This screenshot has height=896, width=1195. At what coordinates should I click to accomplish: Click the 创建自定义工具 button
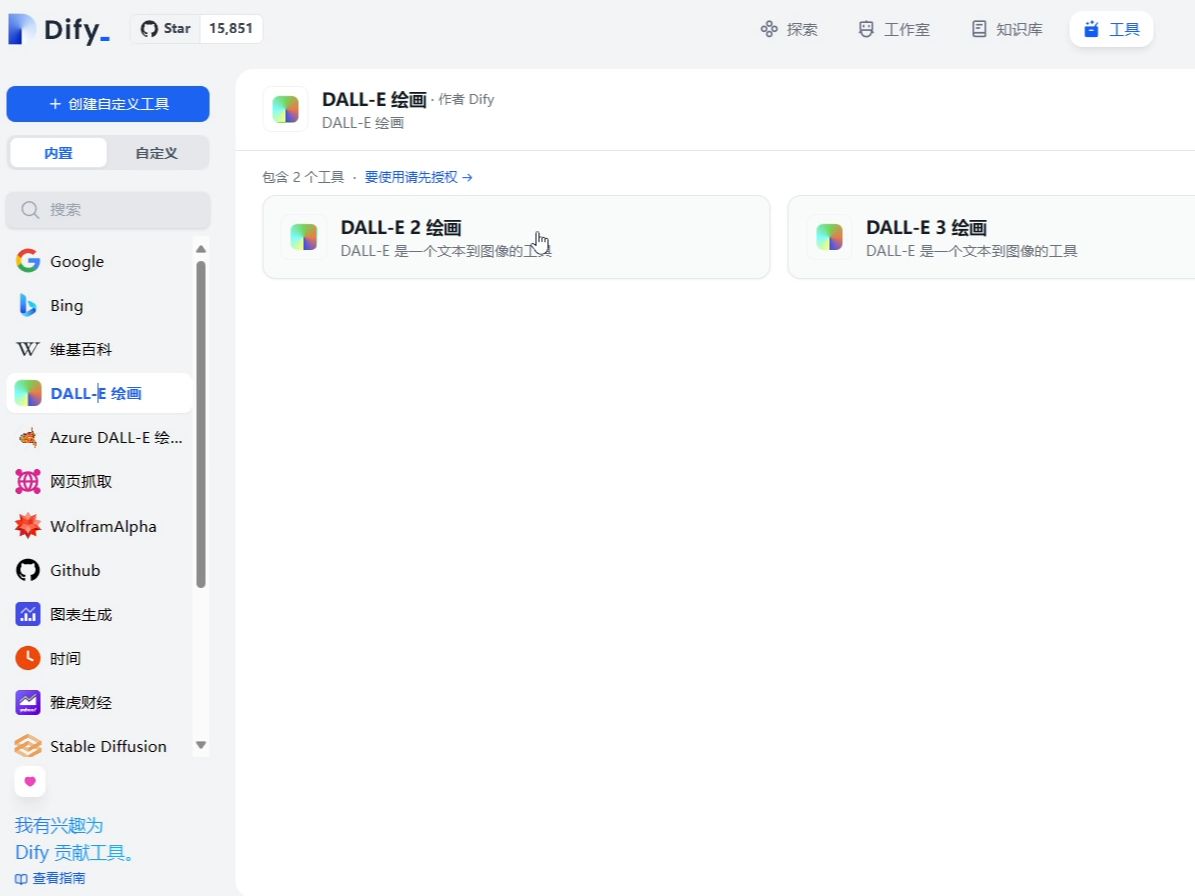point(108,103)
